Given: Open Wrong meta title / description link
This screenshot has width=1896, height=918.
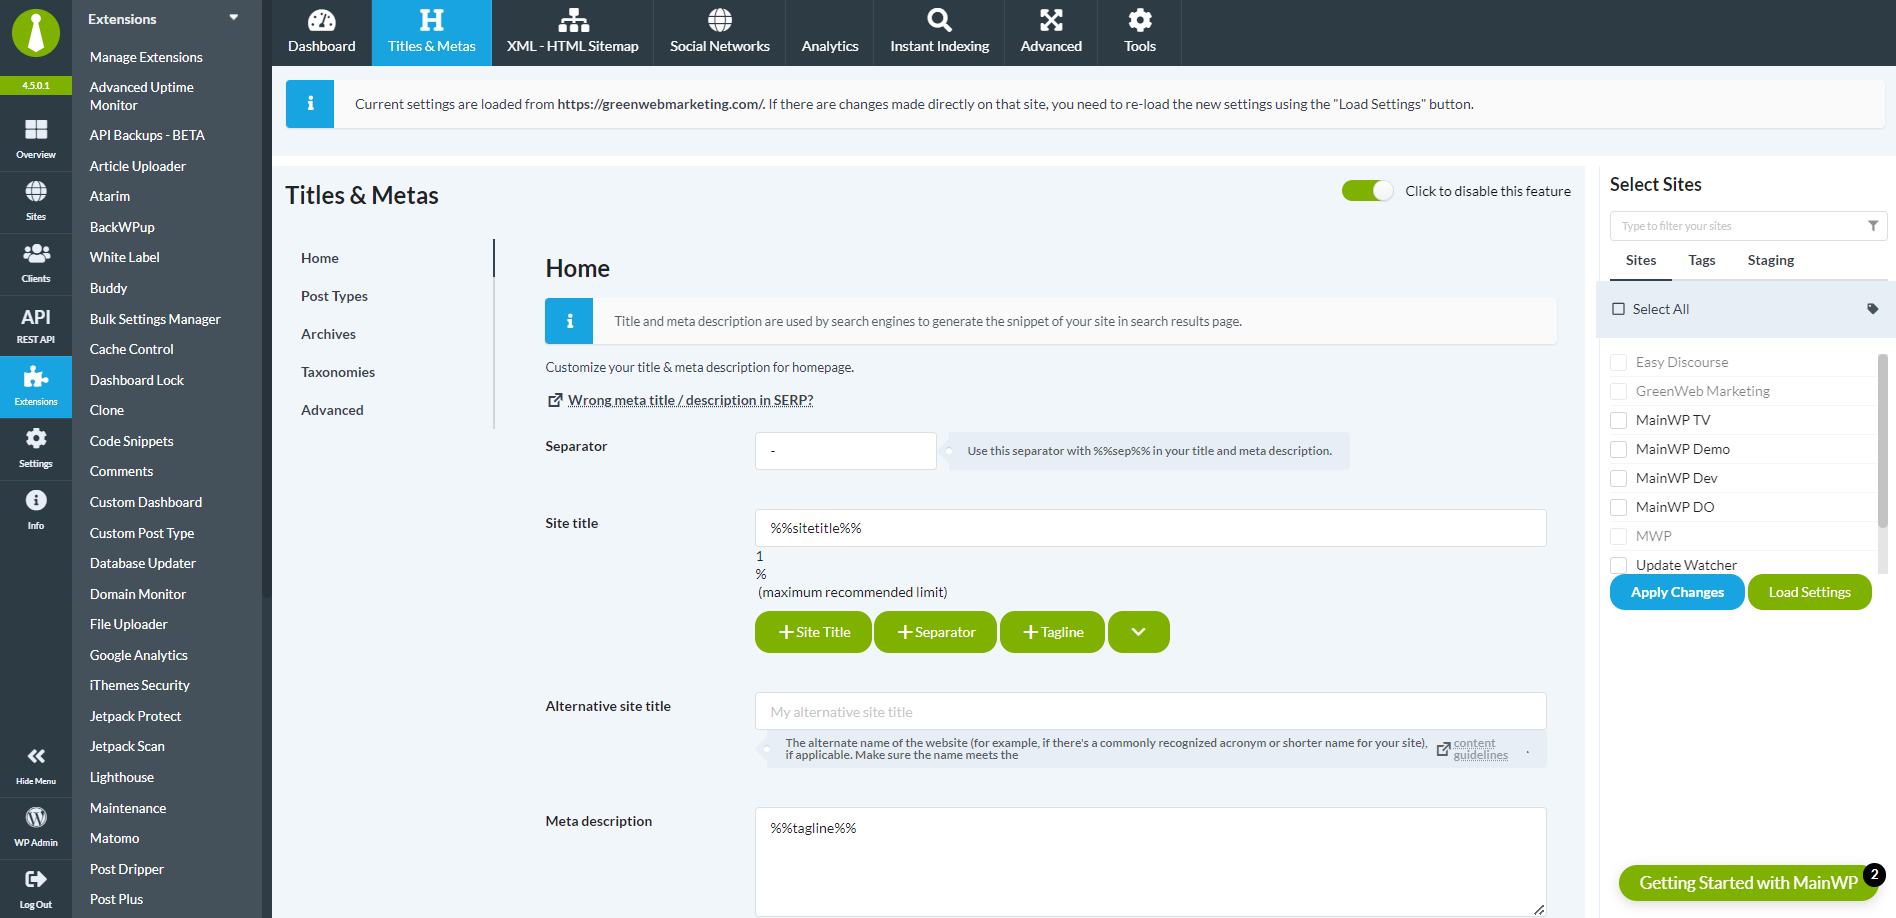Looking at the screenshot, I should (690, 400).
